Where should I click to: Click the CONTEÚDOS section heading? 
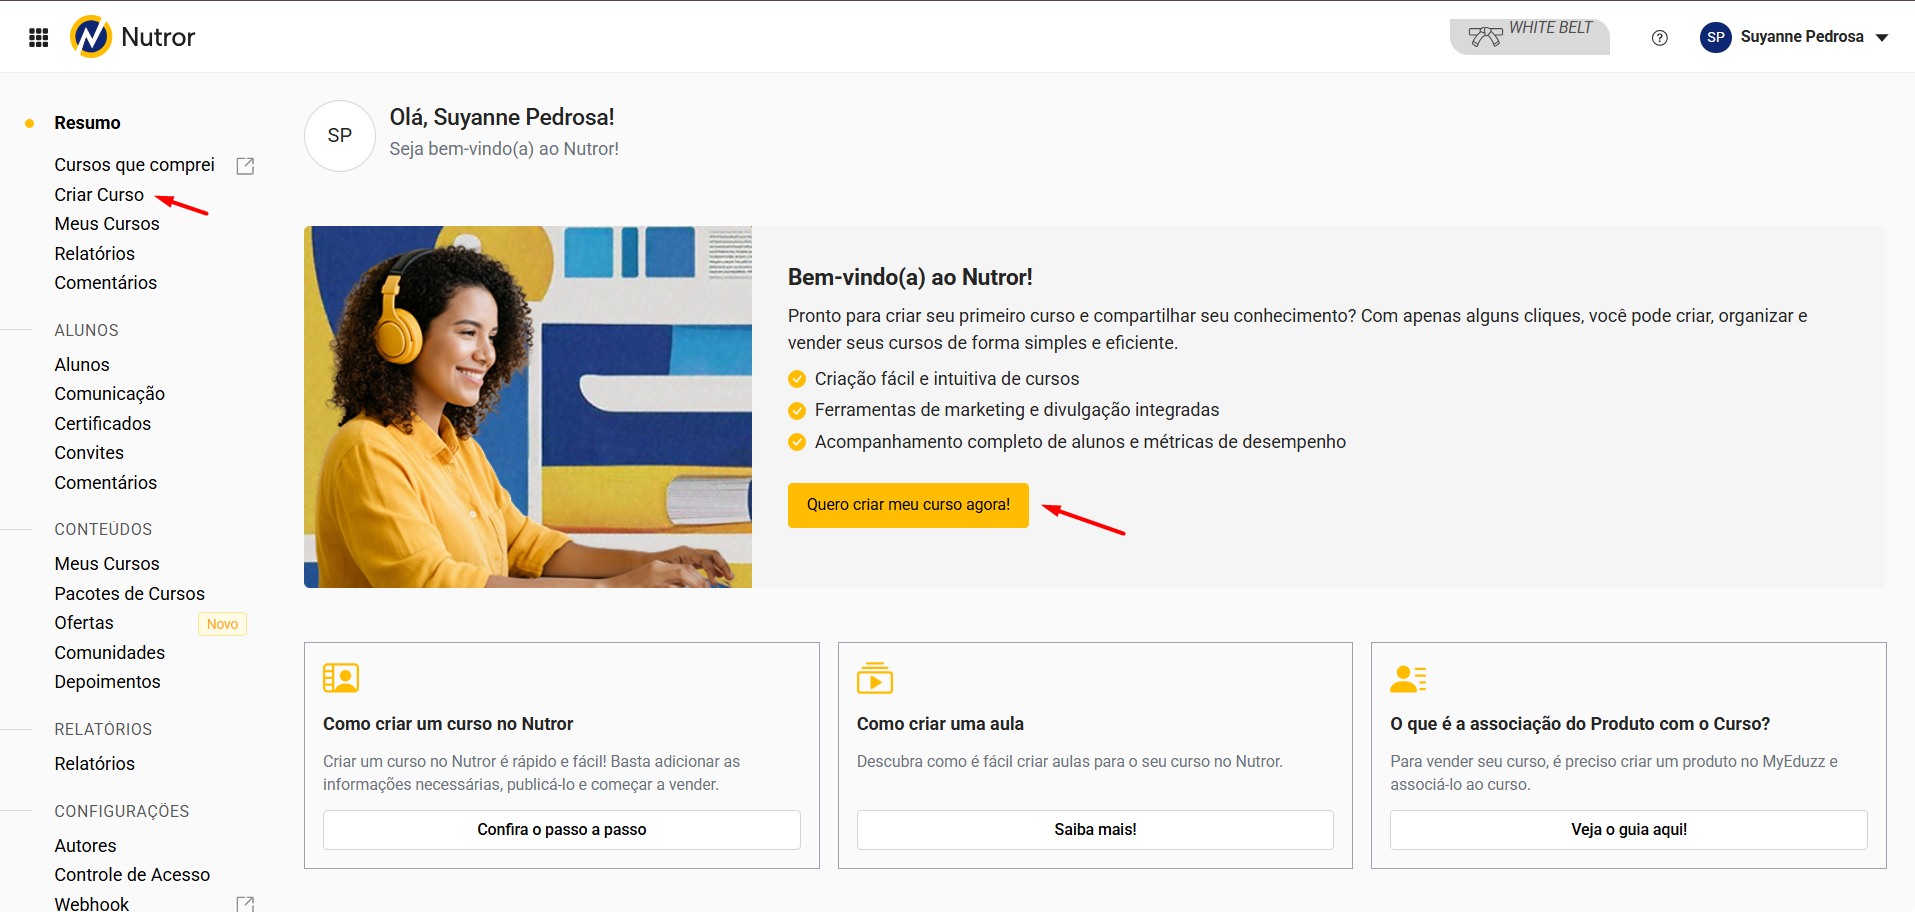tap(103, 530)
